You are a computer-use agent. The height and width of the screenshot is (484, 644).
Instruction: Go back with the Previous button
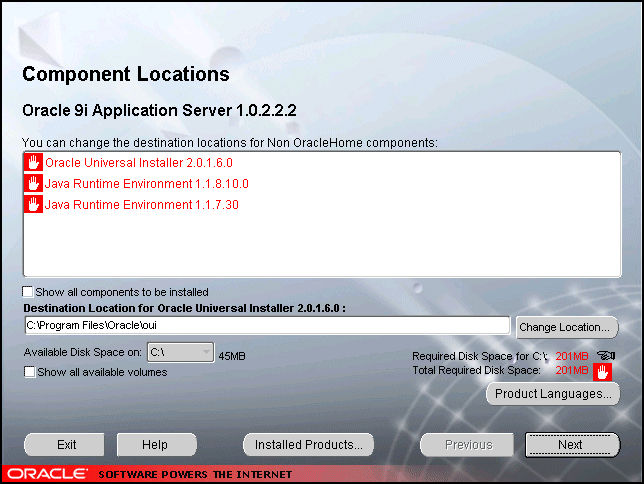[467, 445]
